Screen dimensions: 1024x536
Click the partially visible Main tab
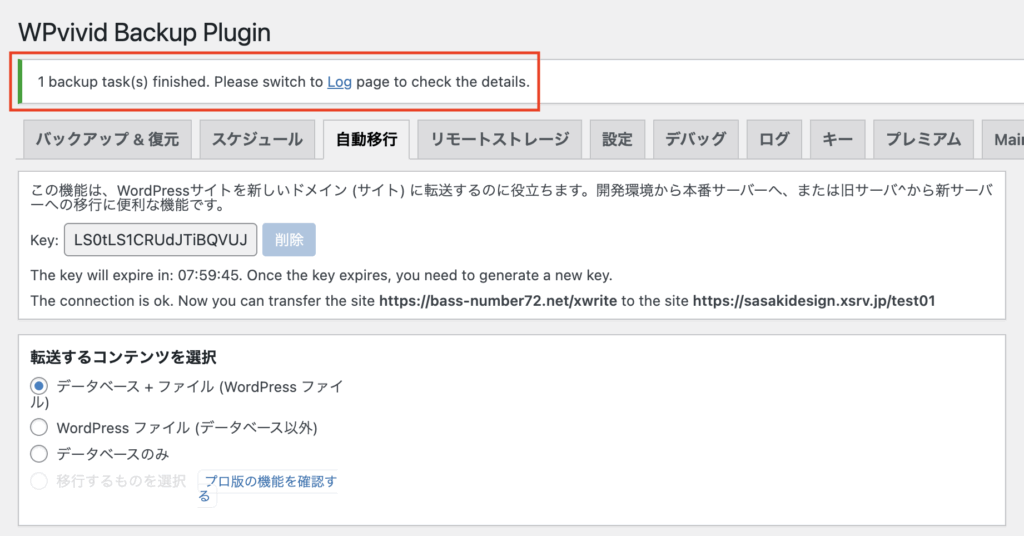(1004, 139)
